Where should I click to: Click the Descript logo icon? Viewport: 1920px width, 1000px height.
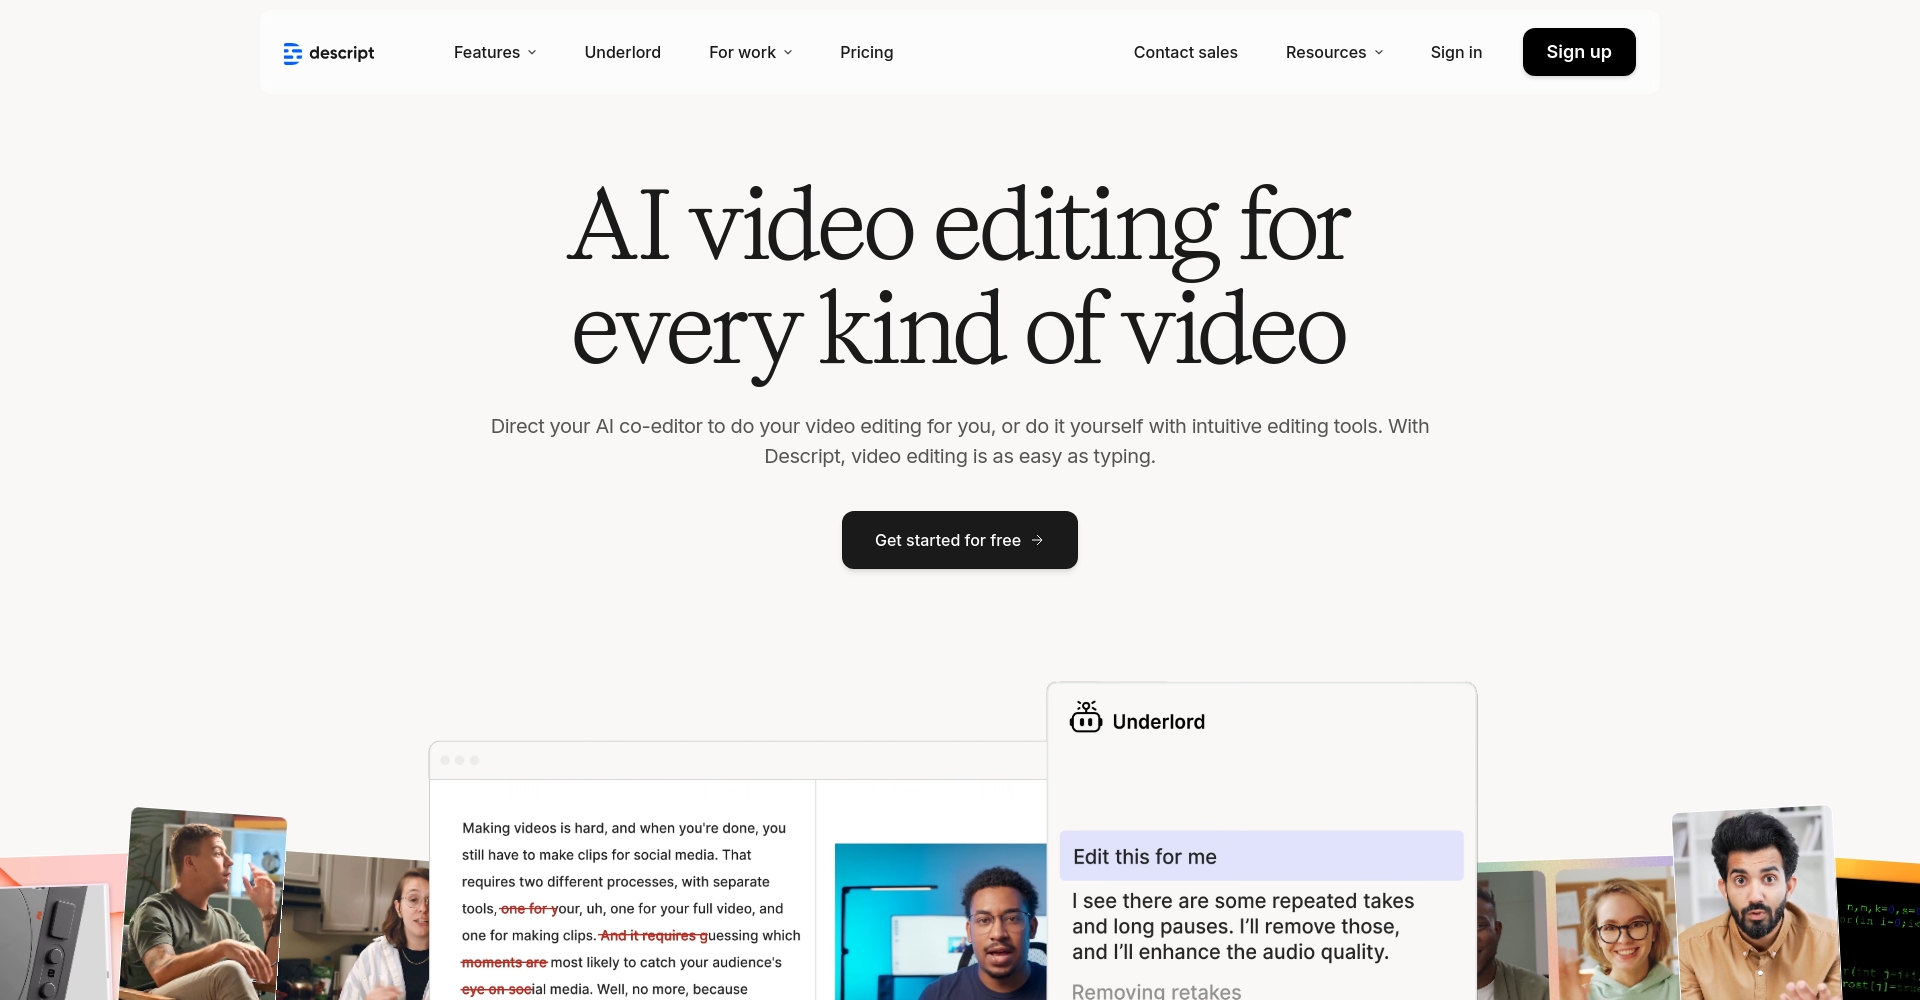[x=292, y=53]
